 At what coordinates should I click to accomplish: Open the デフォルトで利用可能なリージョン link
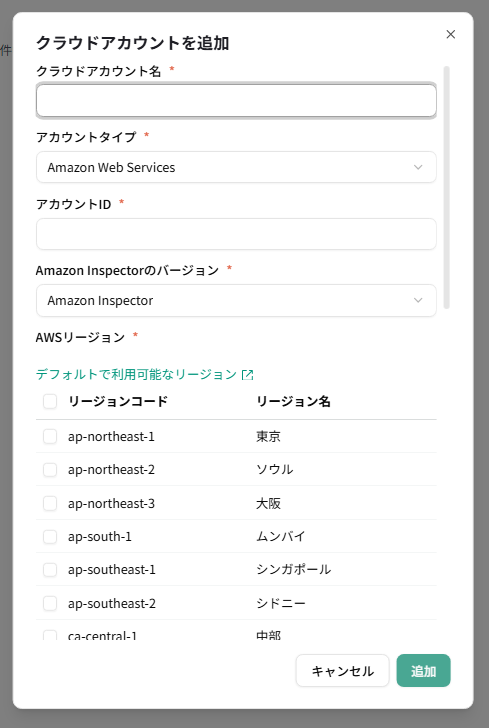(145, 374)
